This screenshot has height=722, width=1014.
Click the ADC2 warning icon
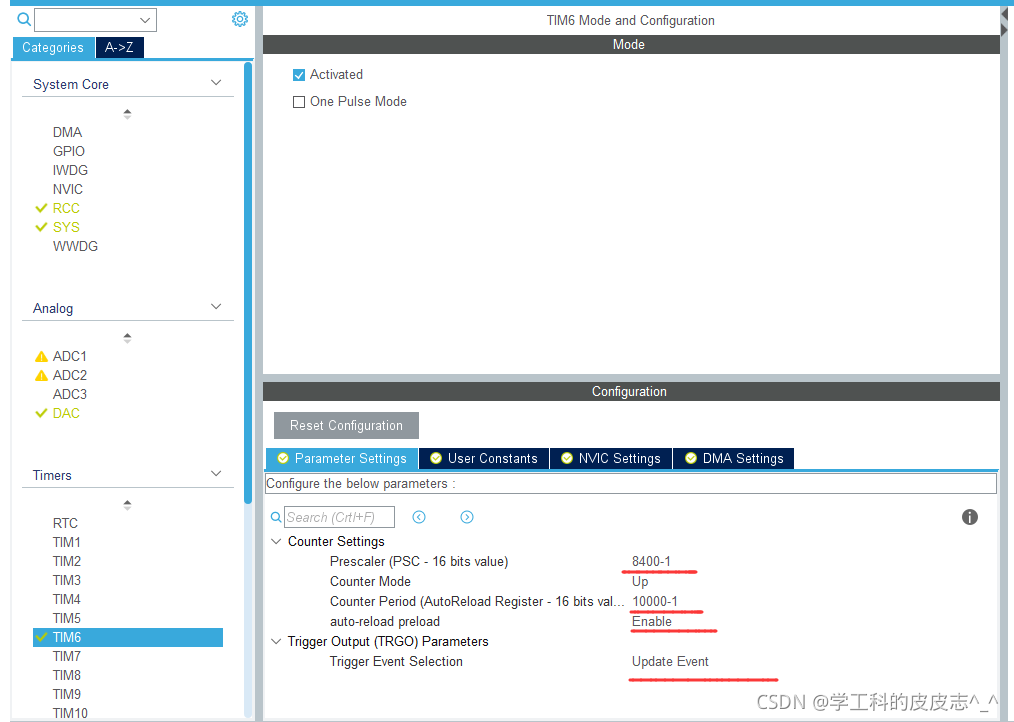tap(41, 375)
